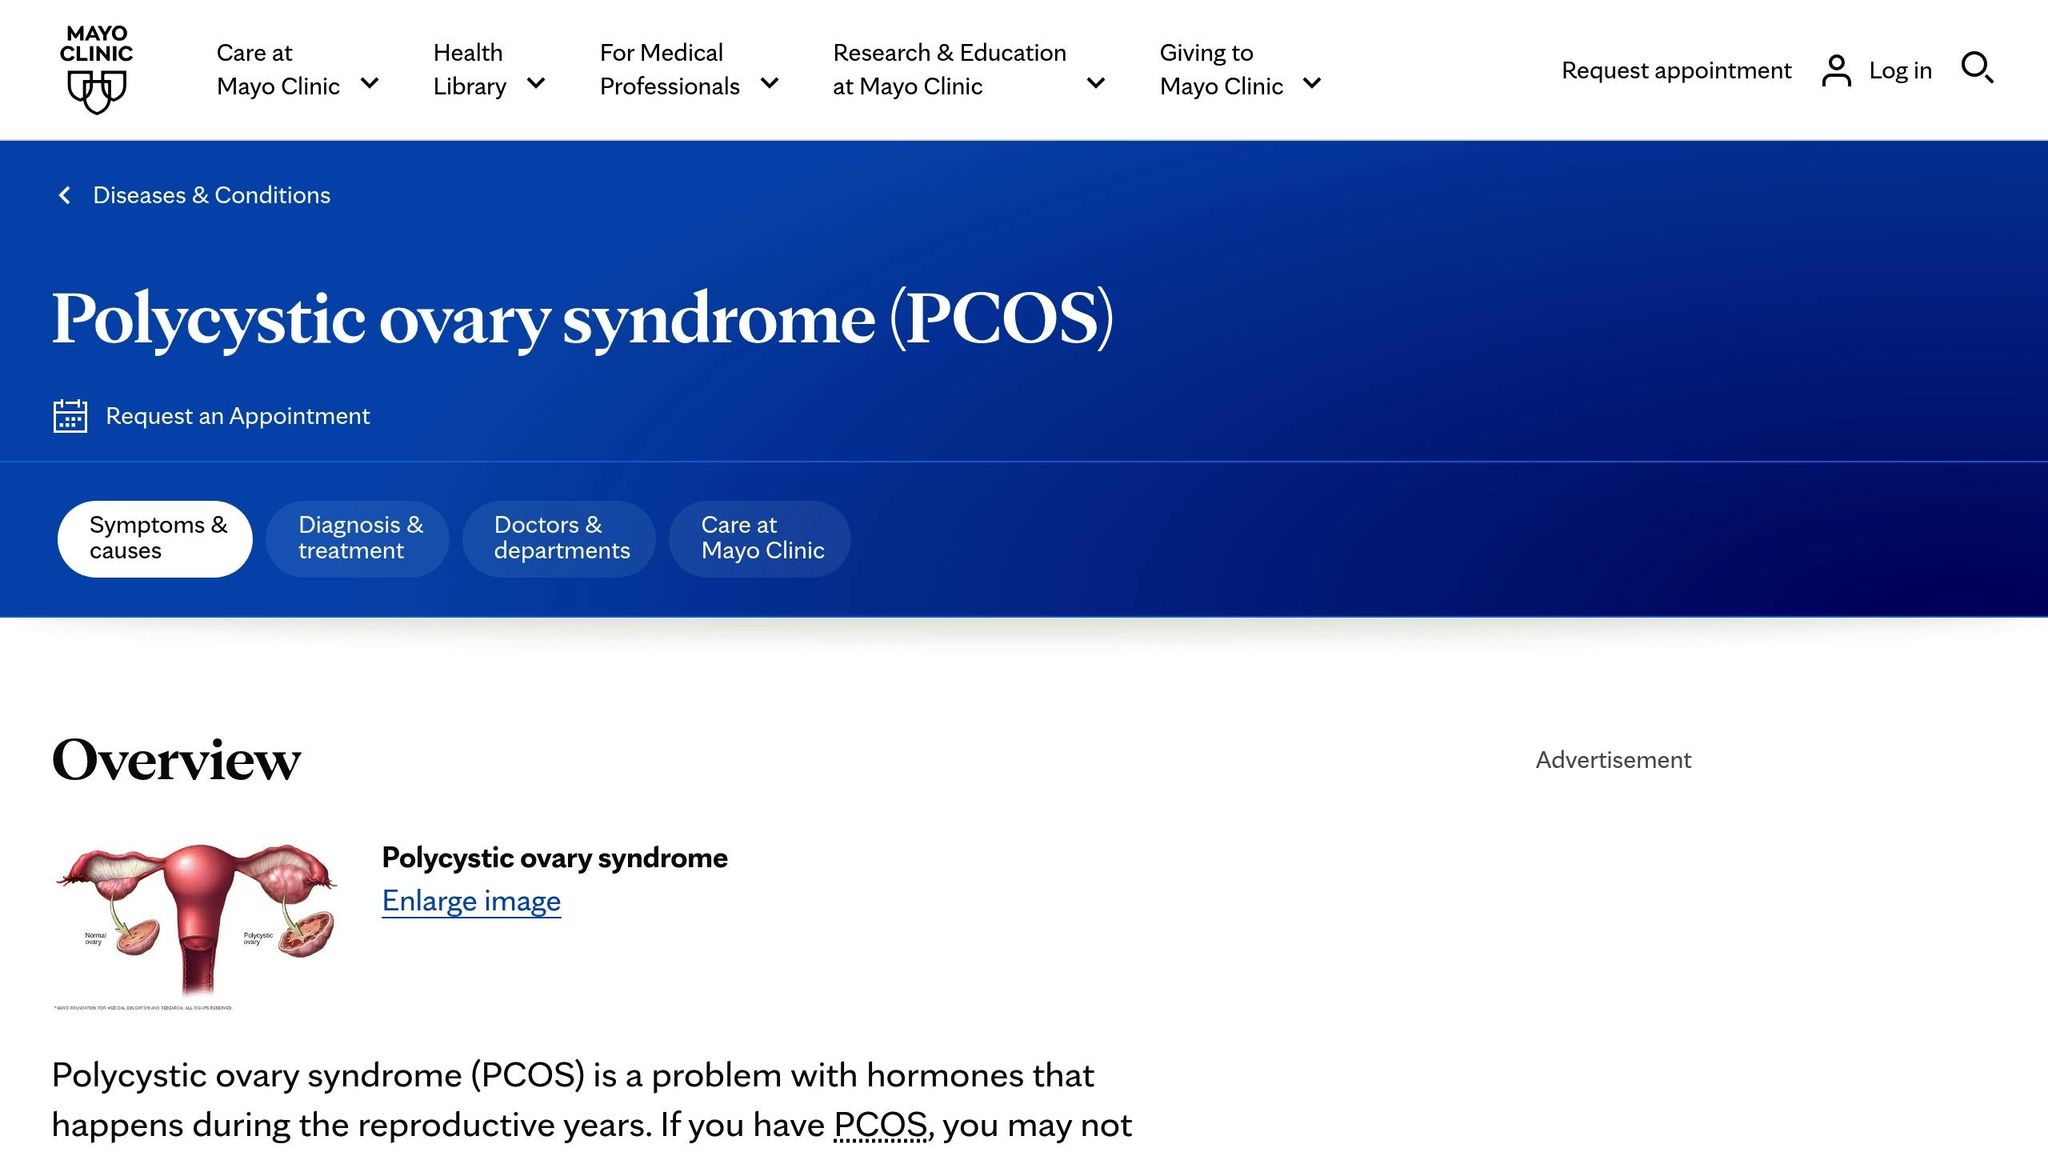Click the Enlarge image link
This screenshot has width=2048, height=1152.
pos(471,900)
